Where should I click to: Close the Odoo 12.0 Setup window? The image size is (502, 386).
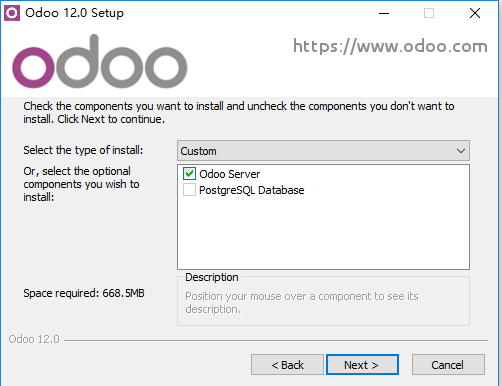pyautogui.click(x=475, y=13)
